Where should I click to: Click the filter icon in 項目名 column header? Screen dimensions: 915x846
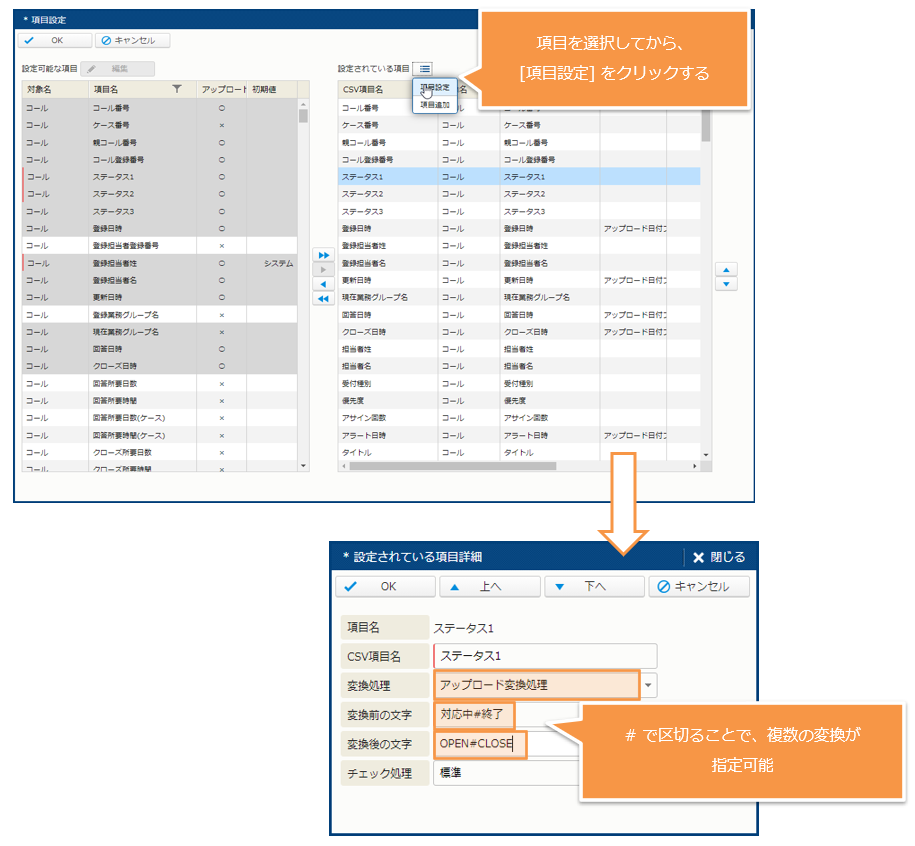point(177,89)
